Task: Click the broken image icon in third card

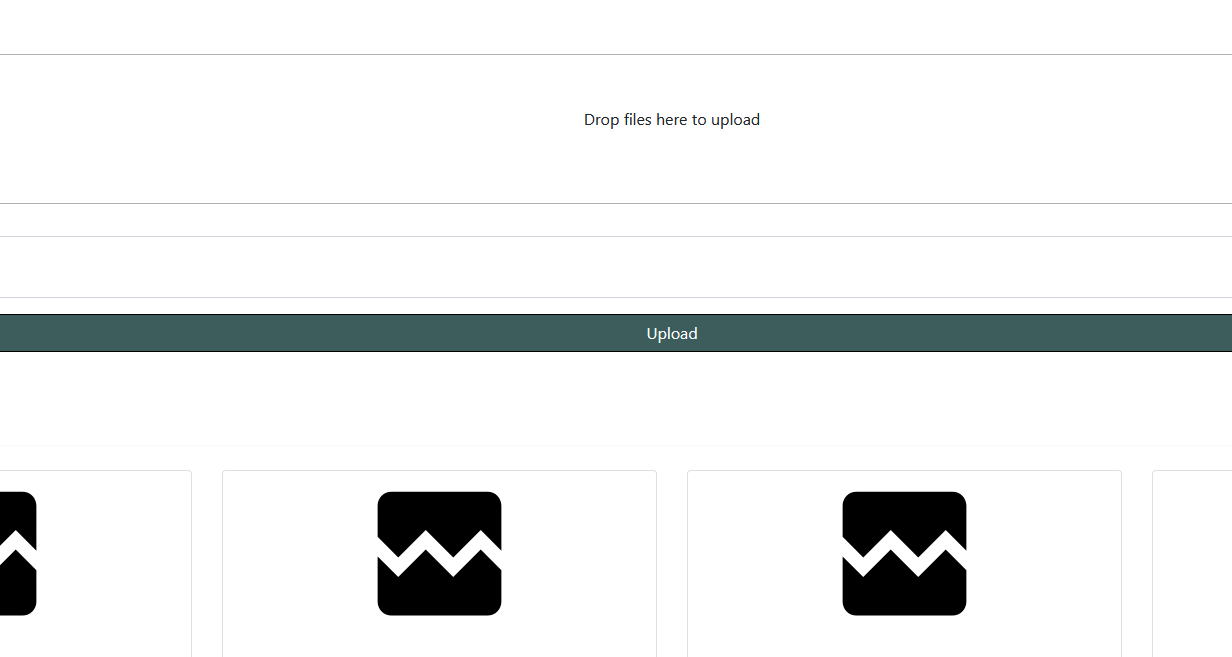Action: [904, 553]
